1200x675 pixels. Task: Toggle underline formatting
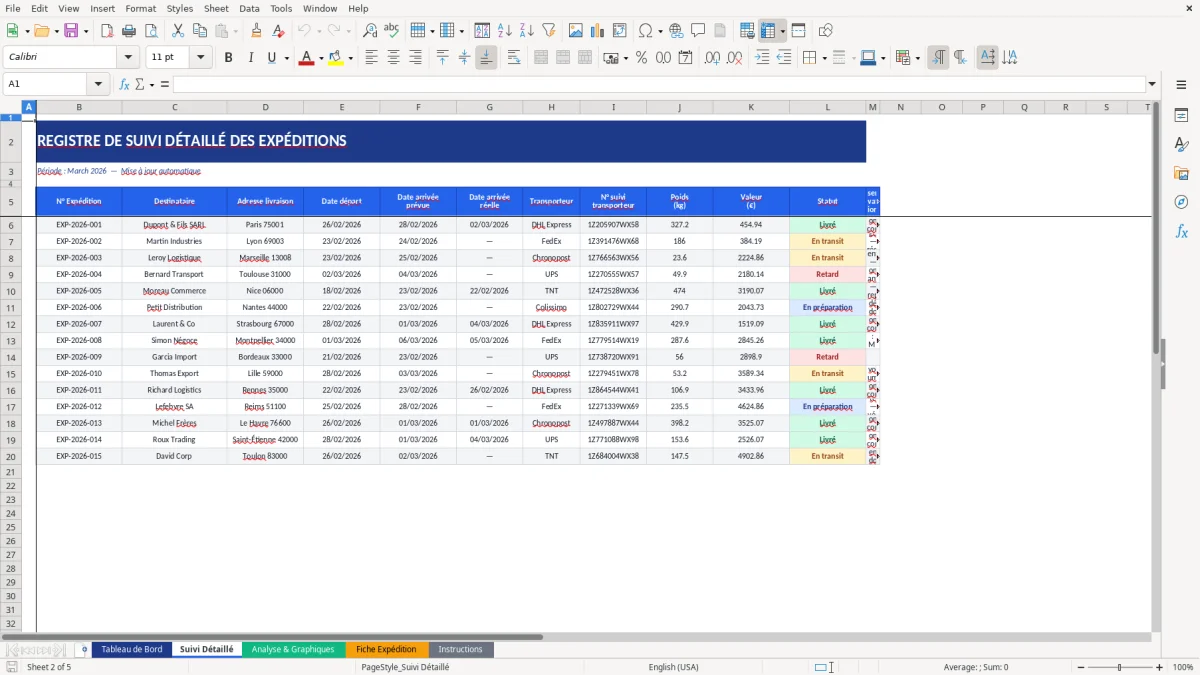pyautogui.click(x=272, y=58)
